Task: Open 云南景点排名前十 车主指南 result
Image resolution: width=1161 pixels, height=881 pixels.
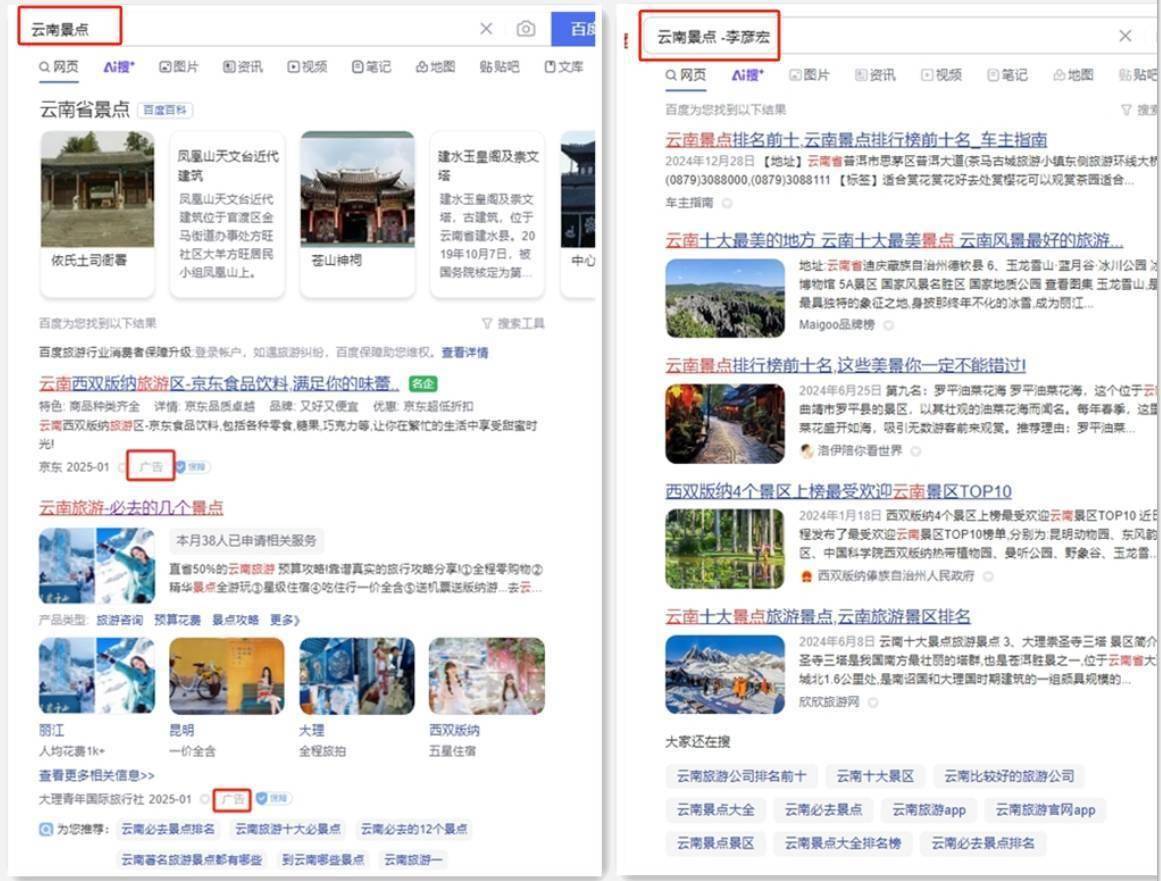Action: point(856,139)
